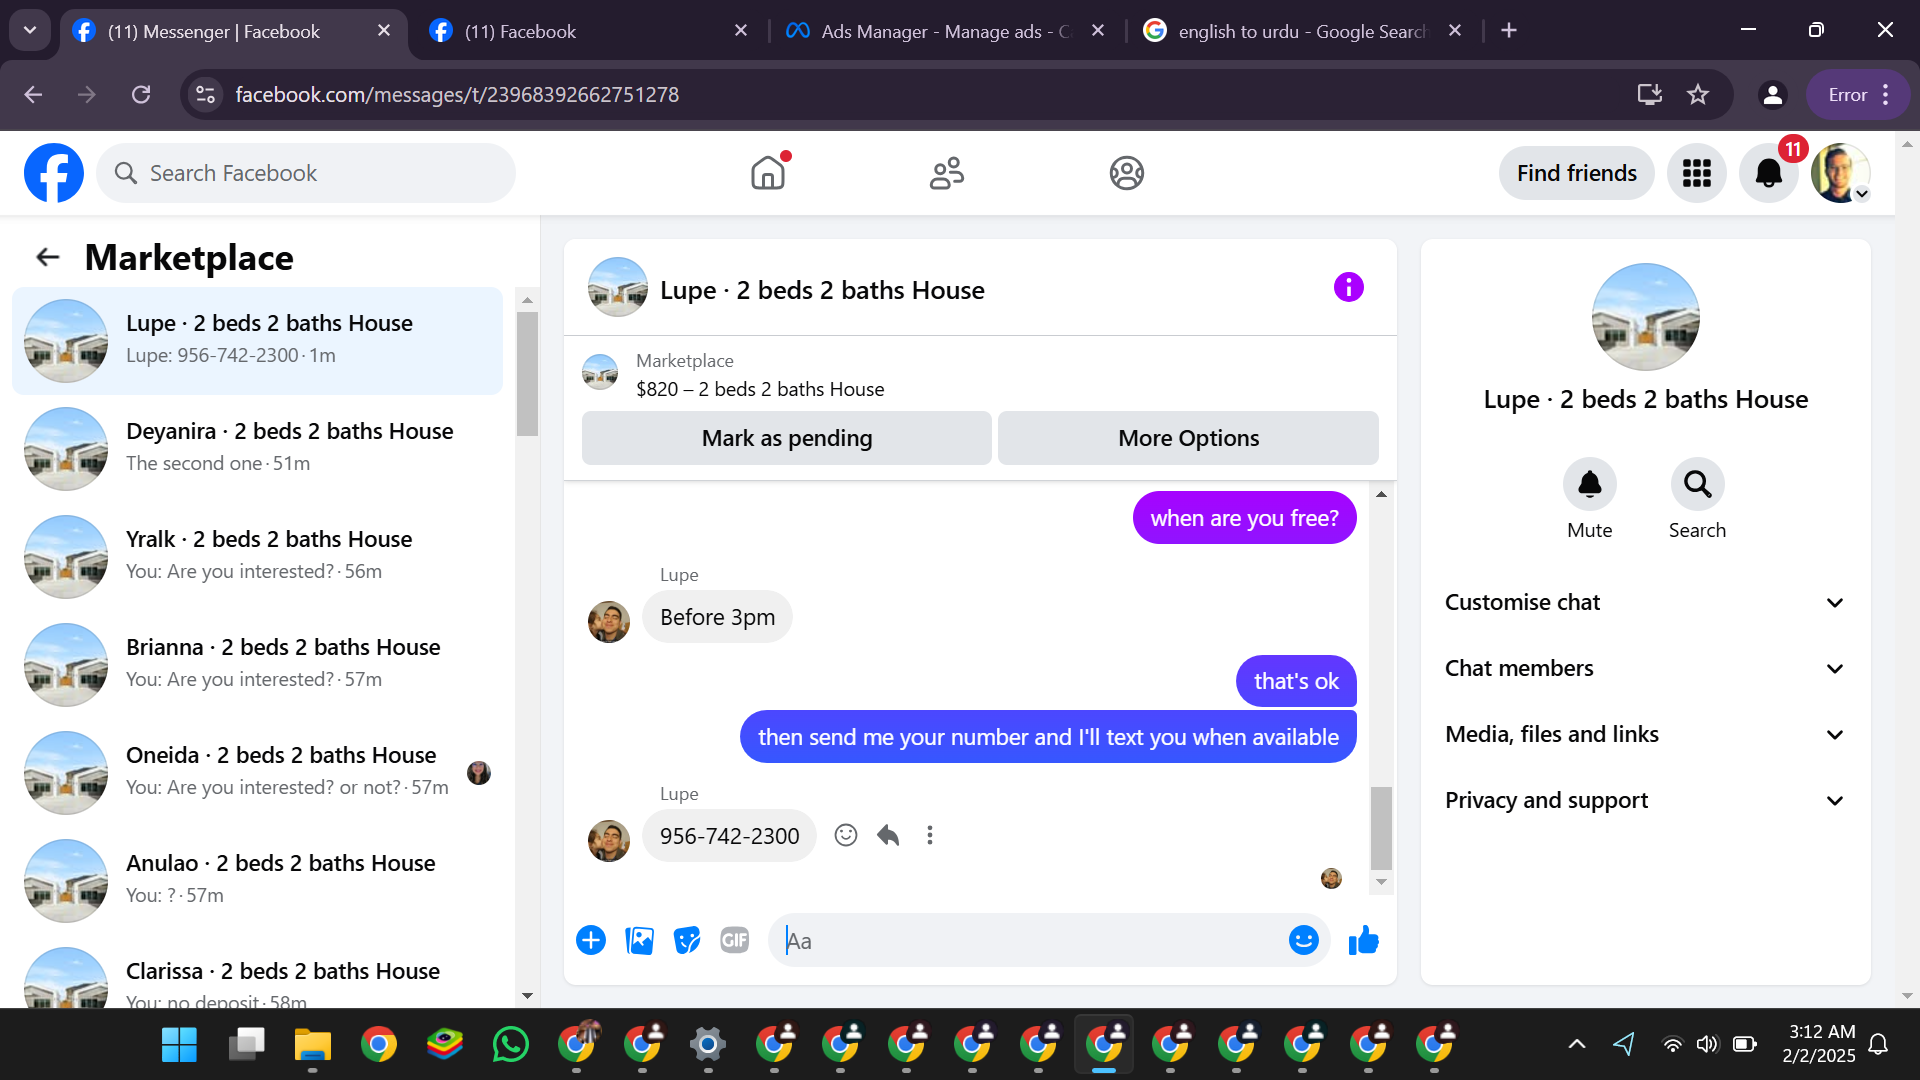This screenshot has height=1080, width=1920.
Task: Attach a photo using the image icon
Action: [x=639, y=940]
